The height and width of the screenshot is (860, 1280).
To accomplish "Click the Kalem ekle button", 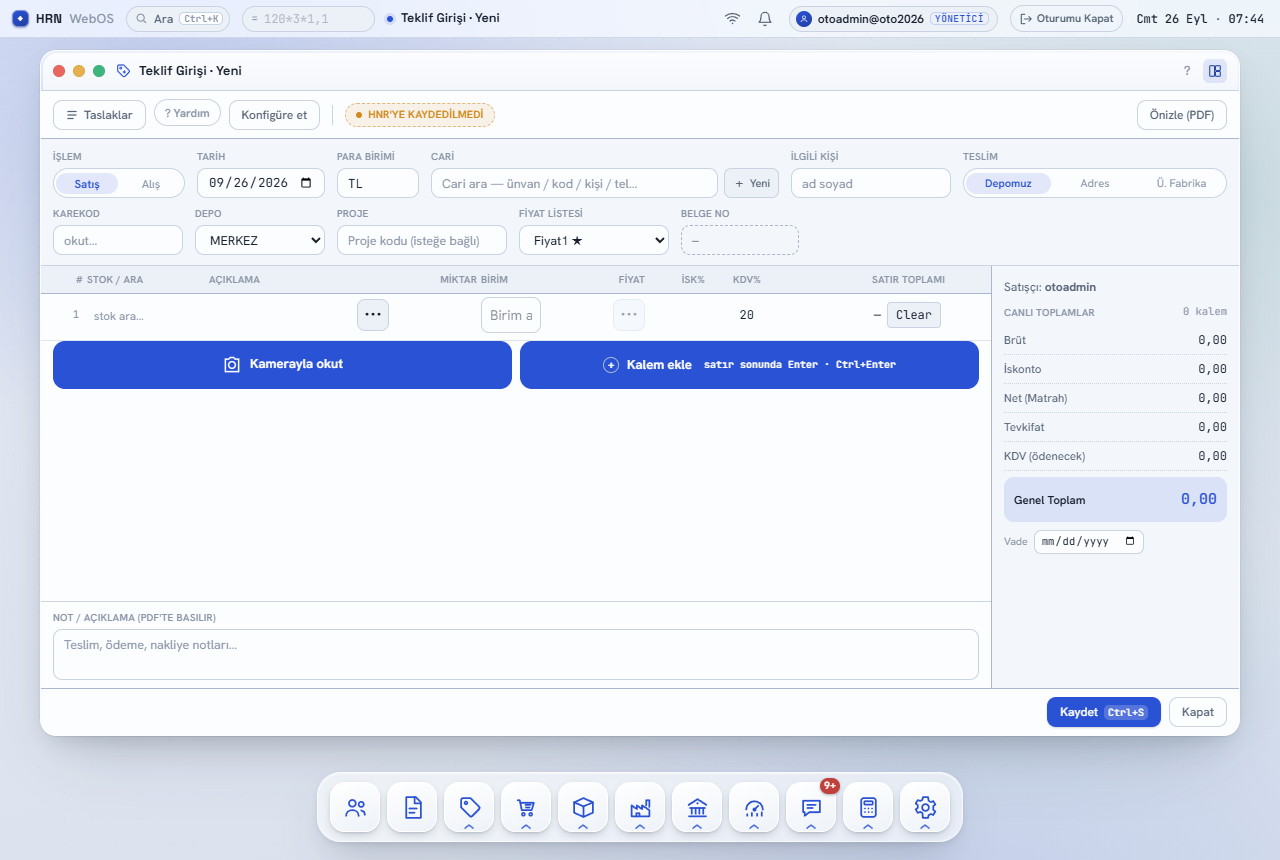I will tap(749, 365).
